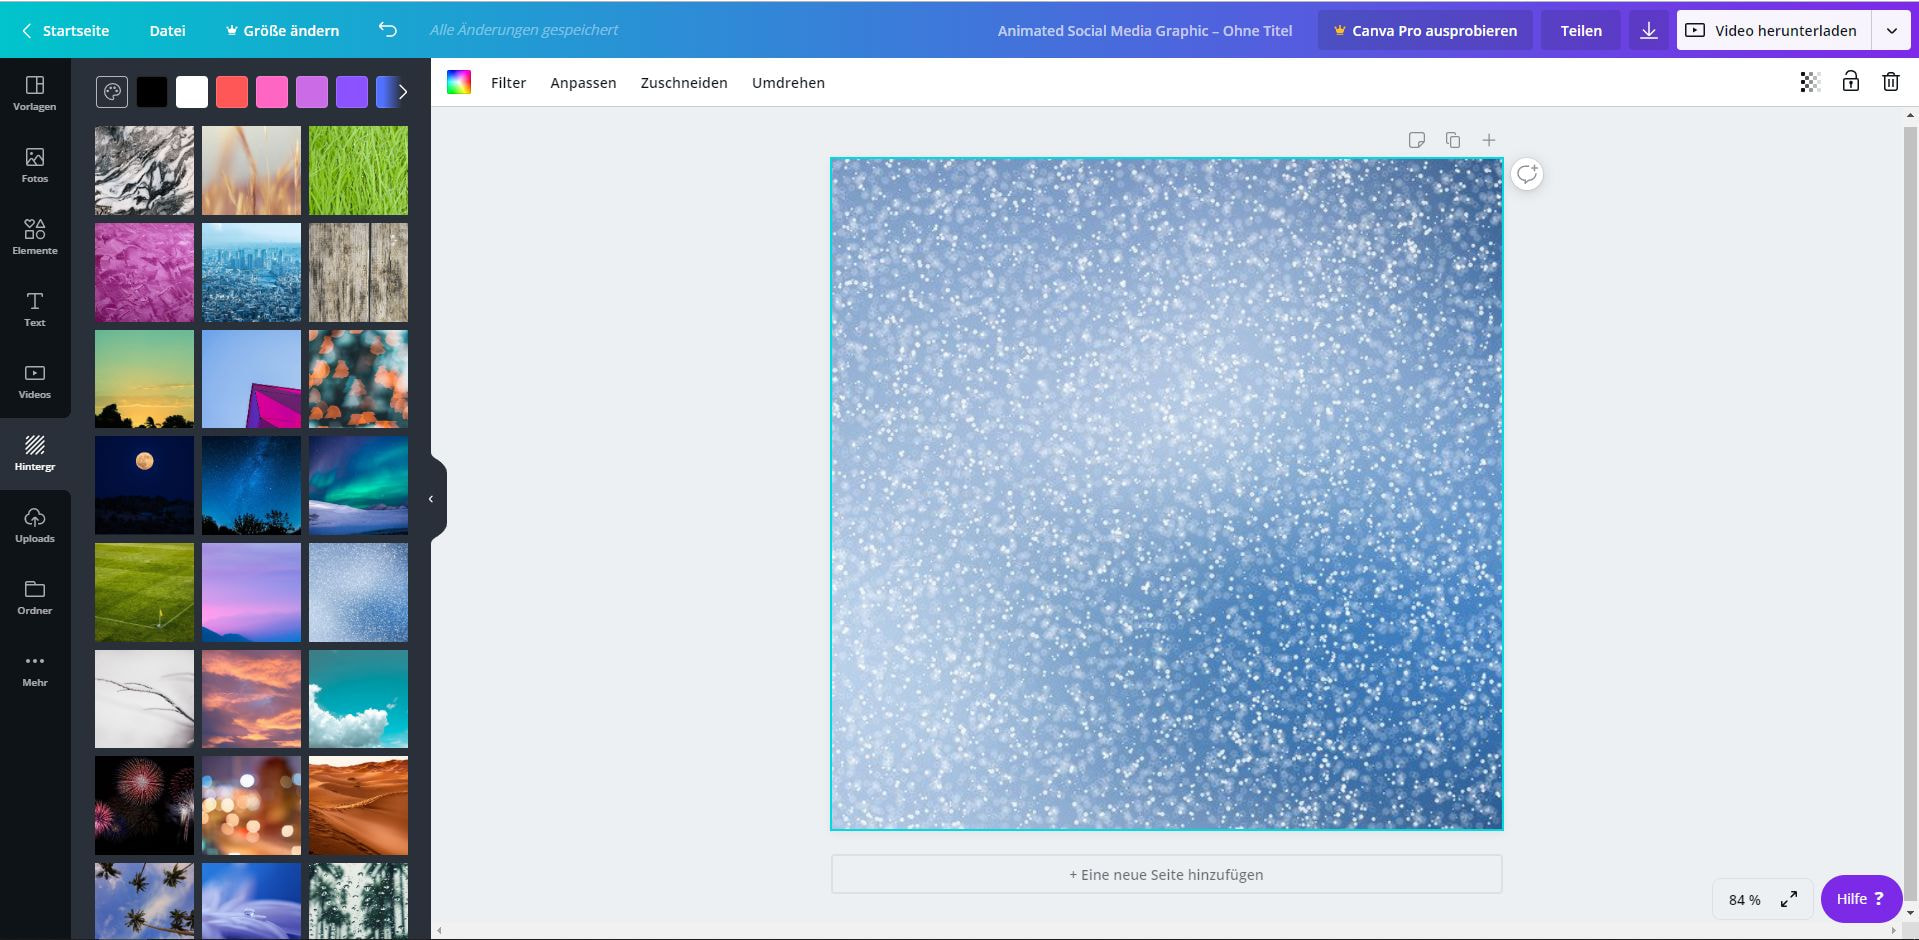Open the Vorlagen templates panel

point(34,93)
